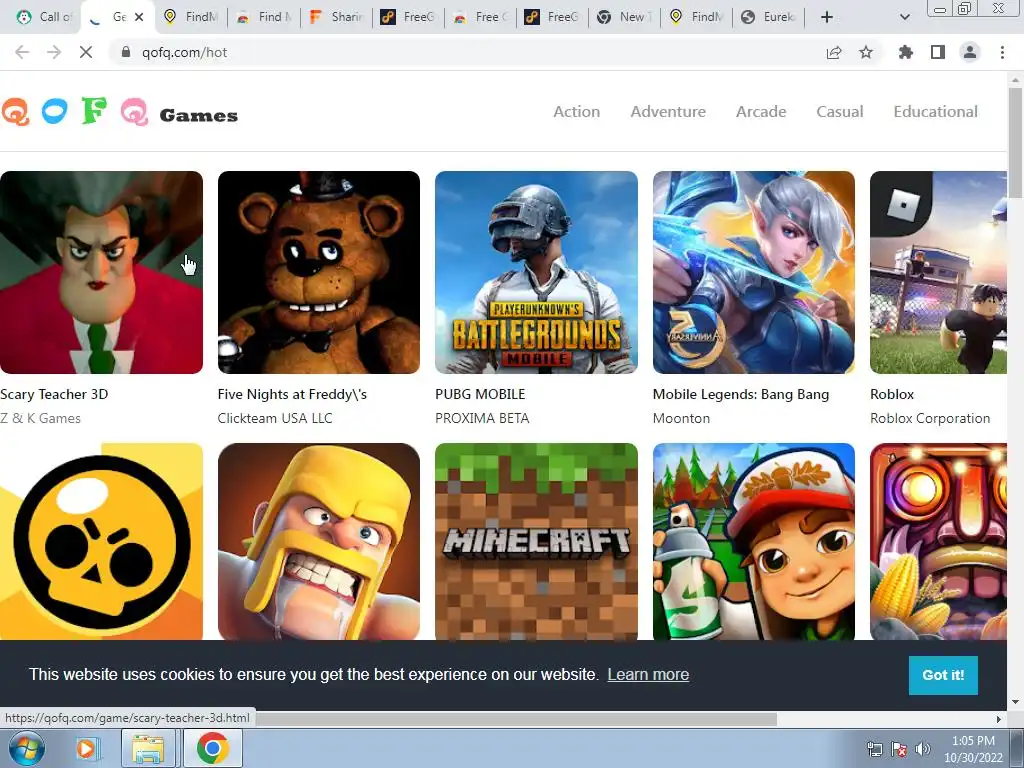Viewport: 1024px width, 768px height.
Task: Open the volume speaker tray icon
Action: click(x=922, y=749)
